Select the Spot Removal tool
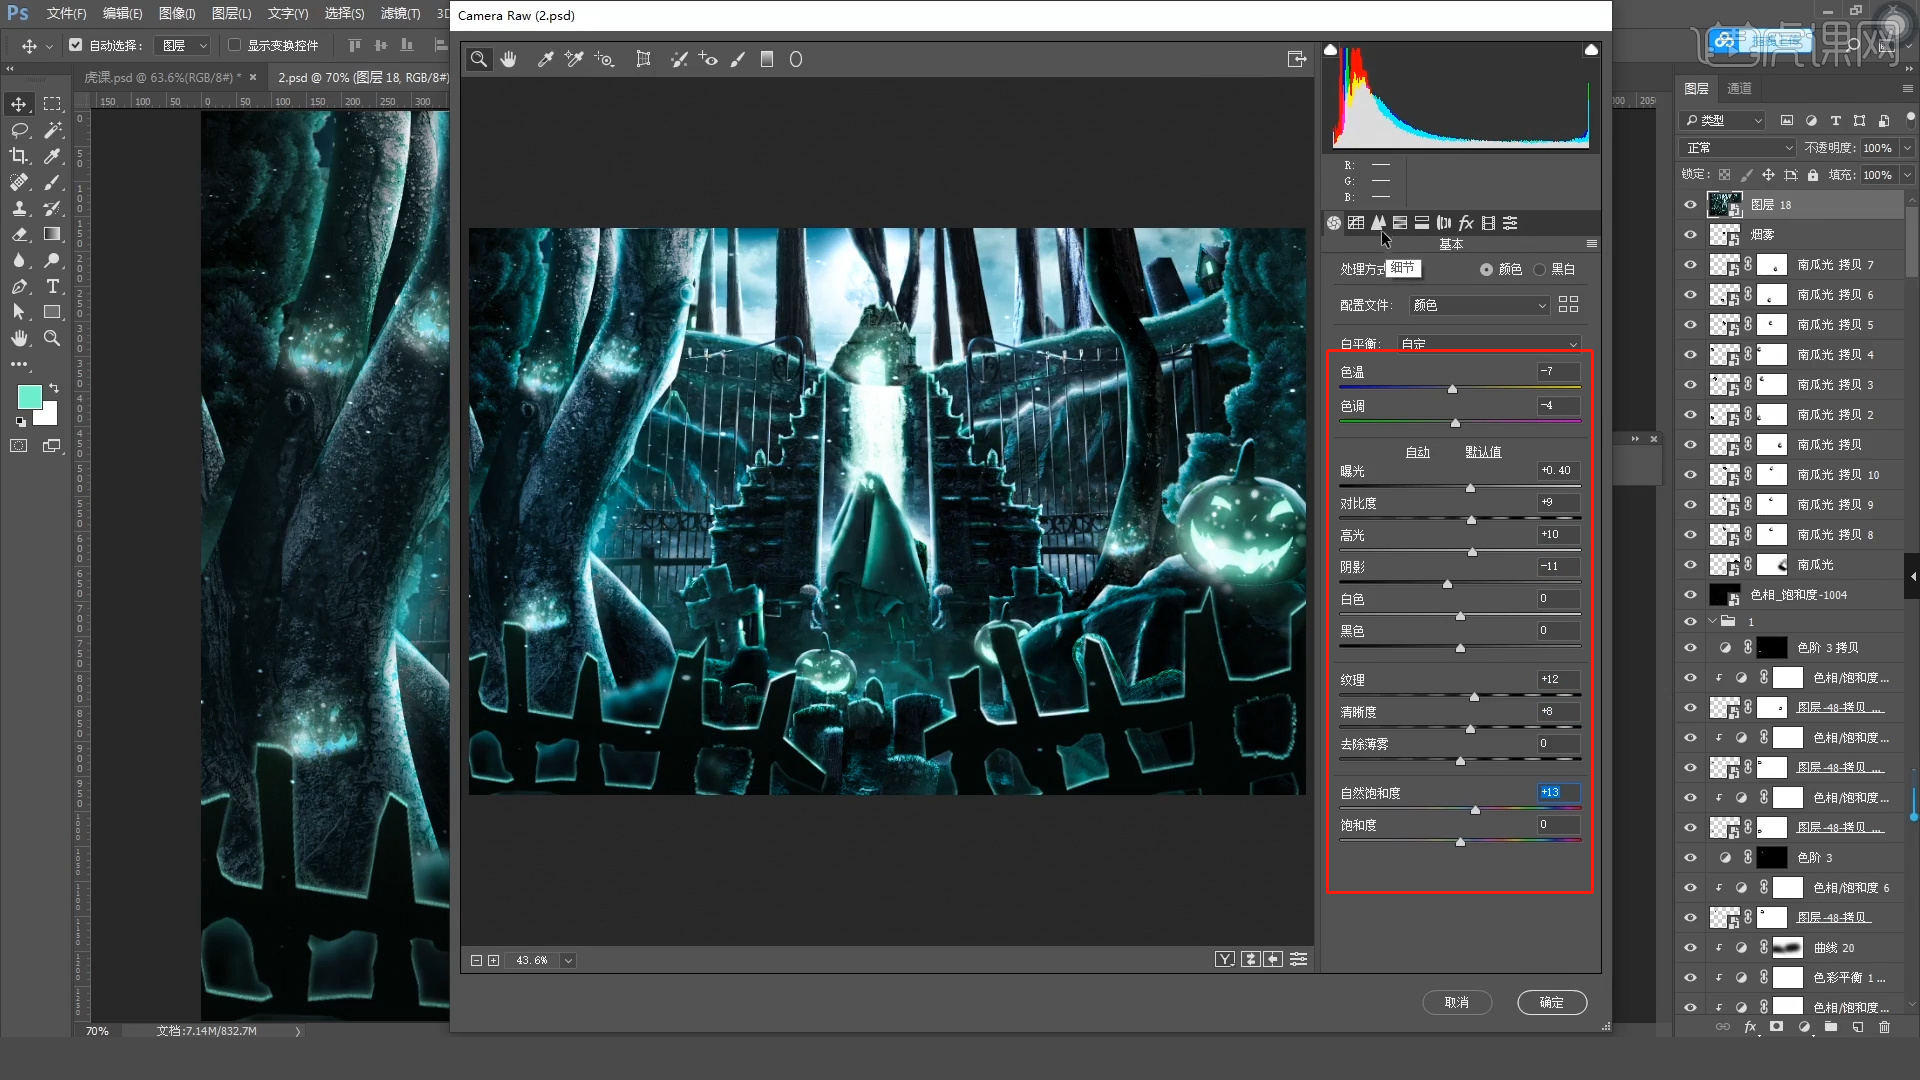 tap(679, 60)
